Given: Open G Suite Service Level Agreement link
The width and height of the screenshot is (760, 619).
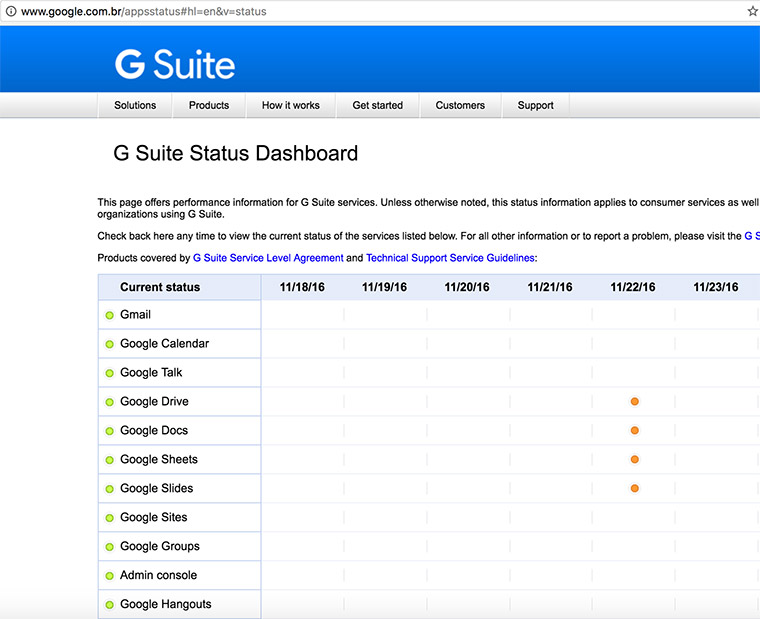Looking at the screenshot, I should pos(268,258).
